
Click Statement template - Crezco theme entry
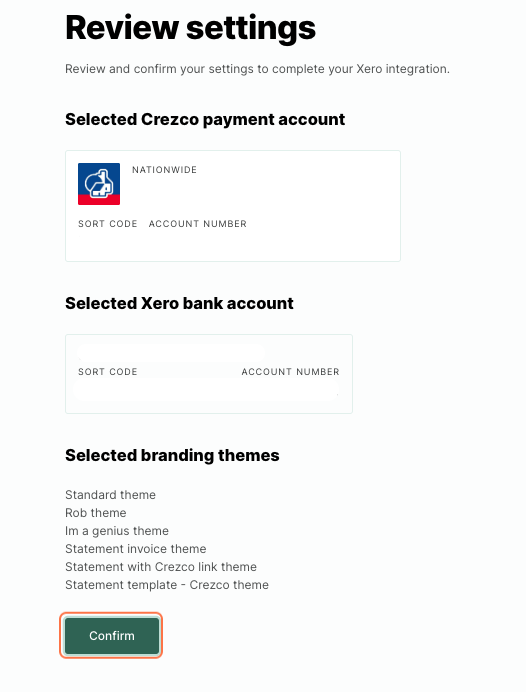pos(167,585)
